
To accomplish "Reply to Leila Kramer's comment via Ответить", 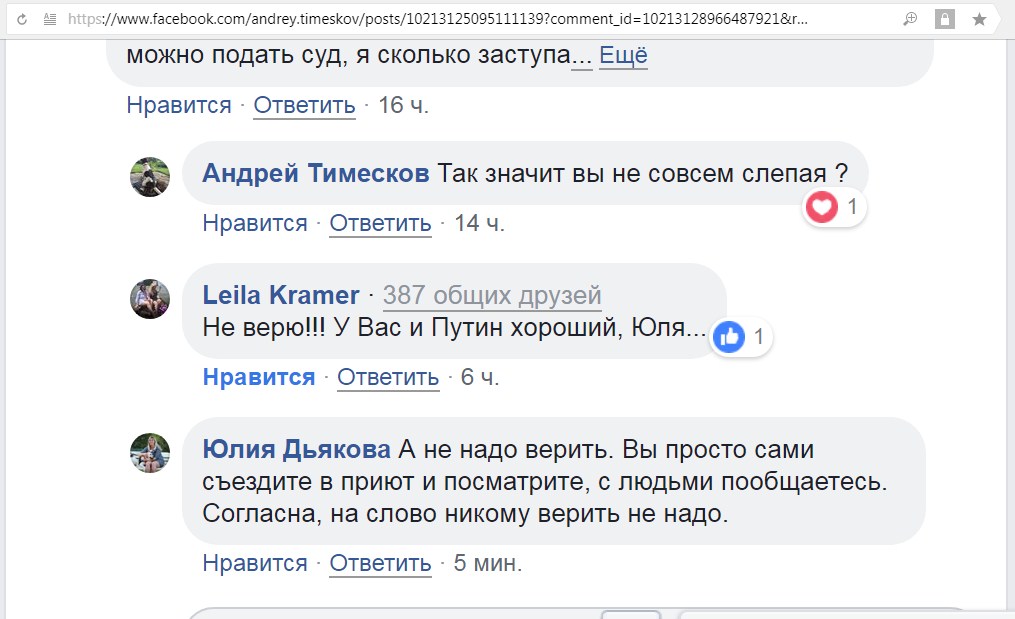I will pos(388,377).
